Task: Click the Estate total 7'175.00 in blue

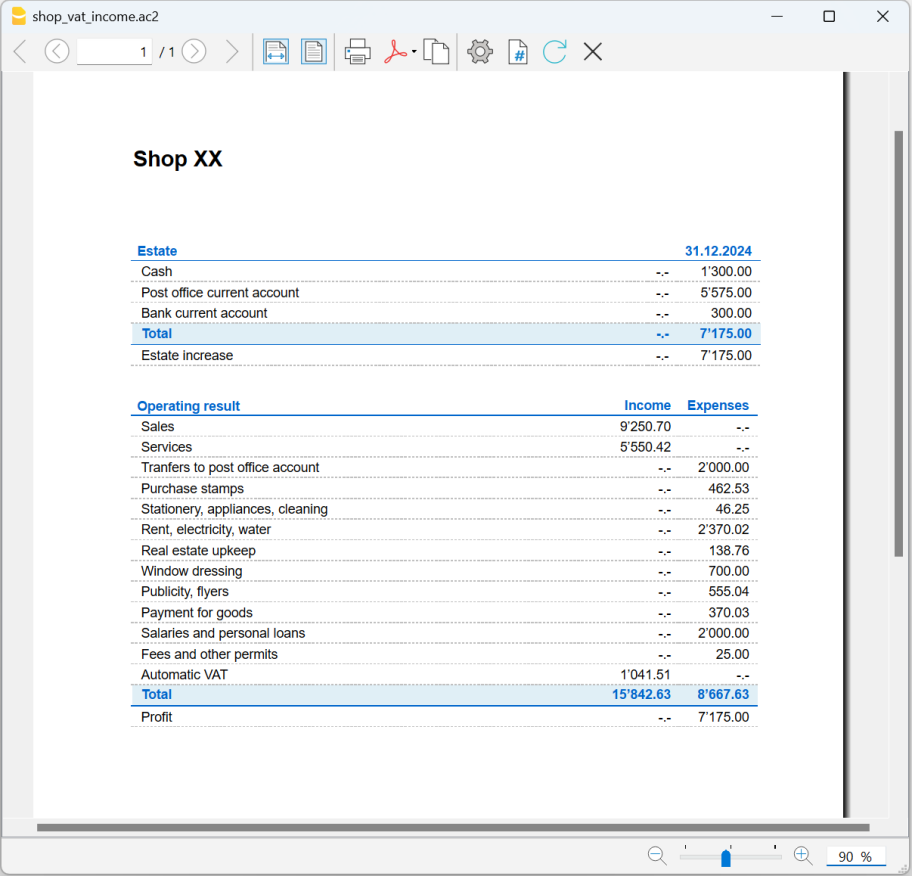Action: (725, 333)
